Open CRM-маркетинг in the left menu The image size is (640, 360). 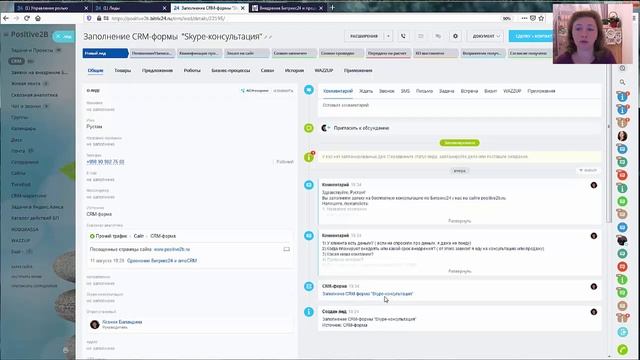coord(29,196)
